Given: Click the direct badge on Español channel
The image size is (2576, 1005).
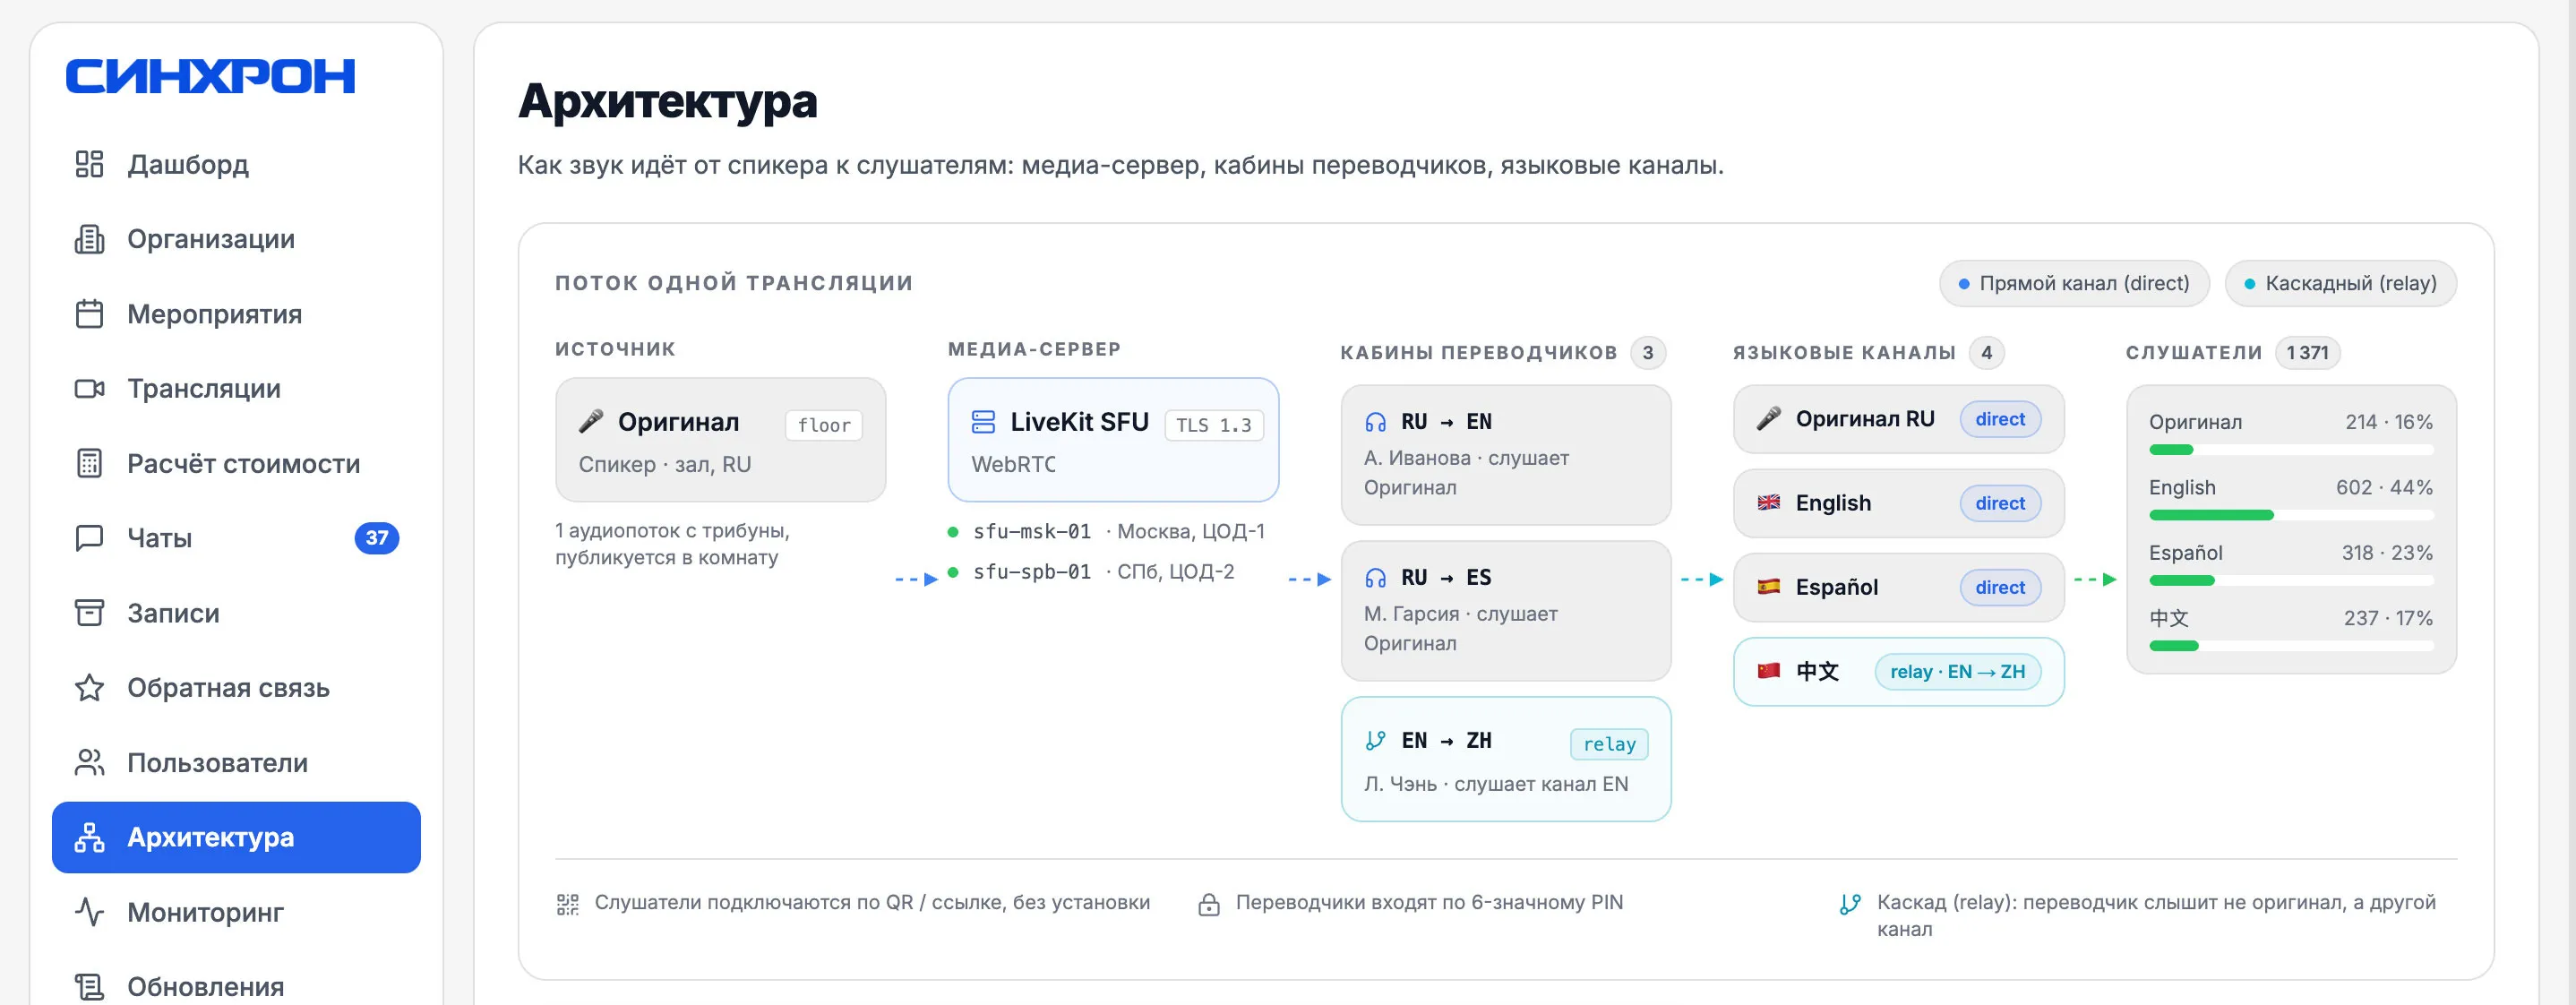Looking at the screenshot, I should [x=2000, y=588].
